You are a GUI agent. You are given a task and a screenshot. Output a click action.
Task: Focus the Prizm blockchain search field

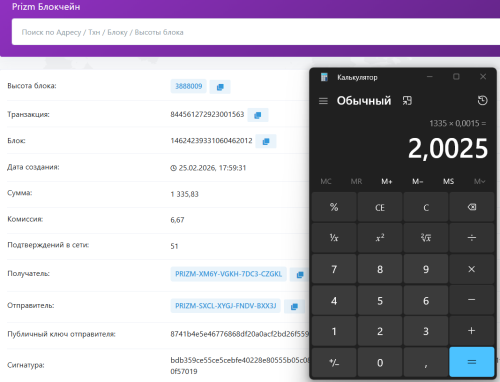[256, 32]
